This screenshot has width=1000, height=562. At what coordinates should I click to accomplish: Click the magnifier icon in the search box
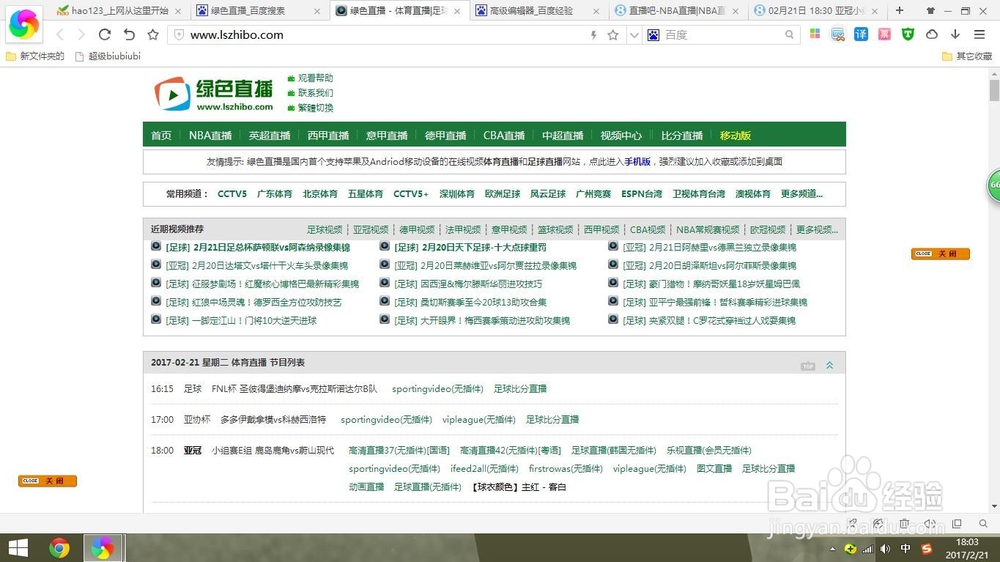790,35
